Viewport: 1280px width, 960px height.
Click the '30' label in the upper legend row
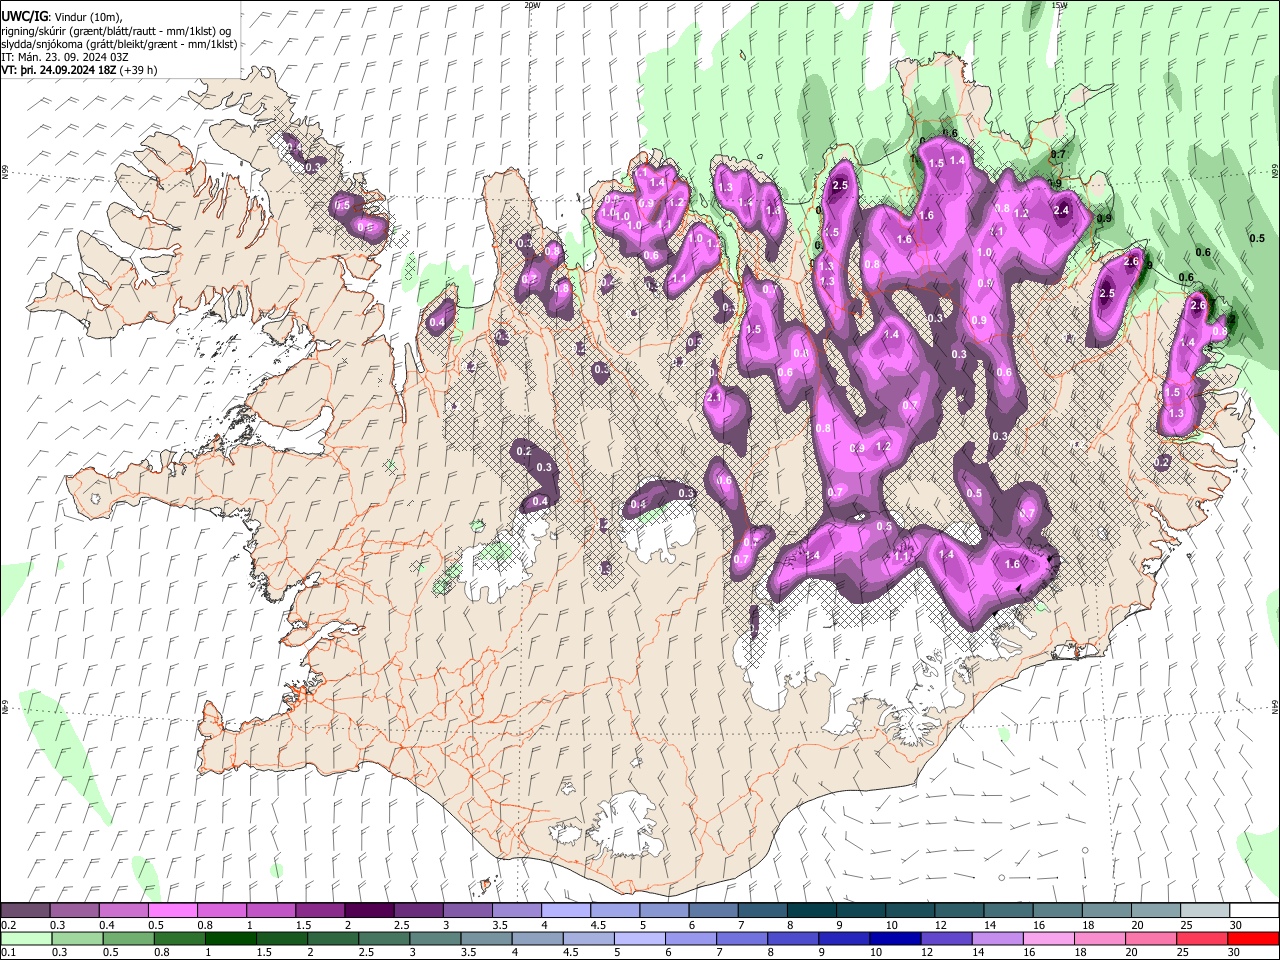point(1236,925)
